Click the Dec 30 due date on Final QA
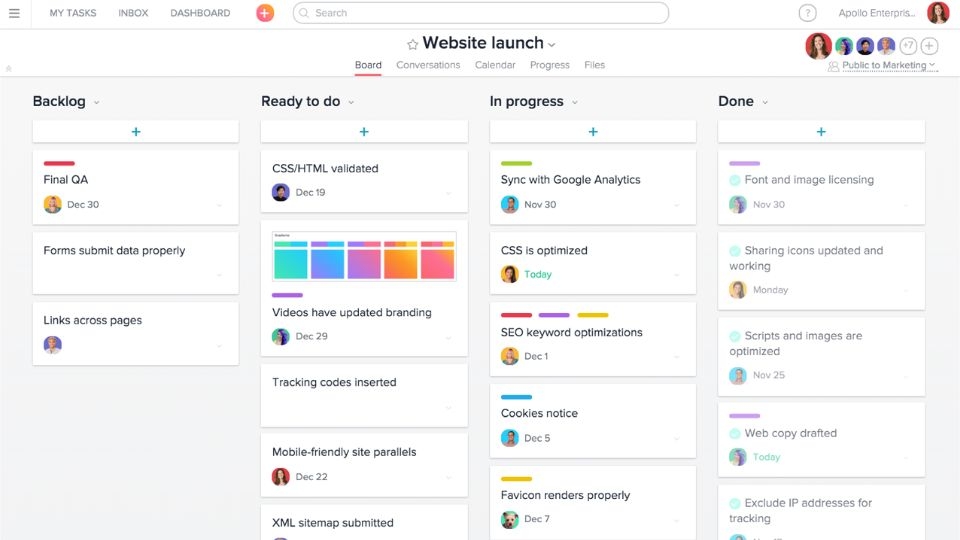The height and width of the screenshot is (540, 960). pos(83,204)
